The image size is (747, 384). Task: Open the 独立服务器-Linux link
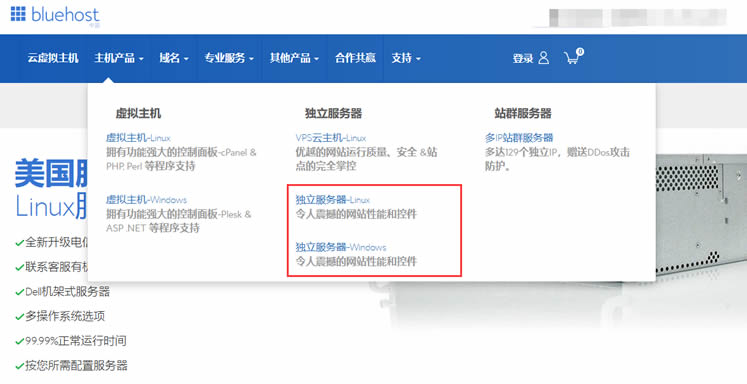(333, 200)
